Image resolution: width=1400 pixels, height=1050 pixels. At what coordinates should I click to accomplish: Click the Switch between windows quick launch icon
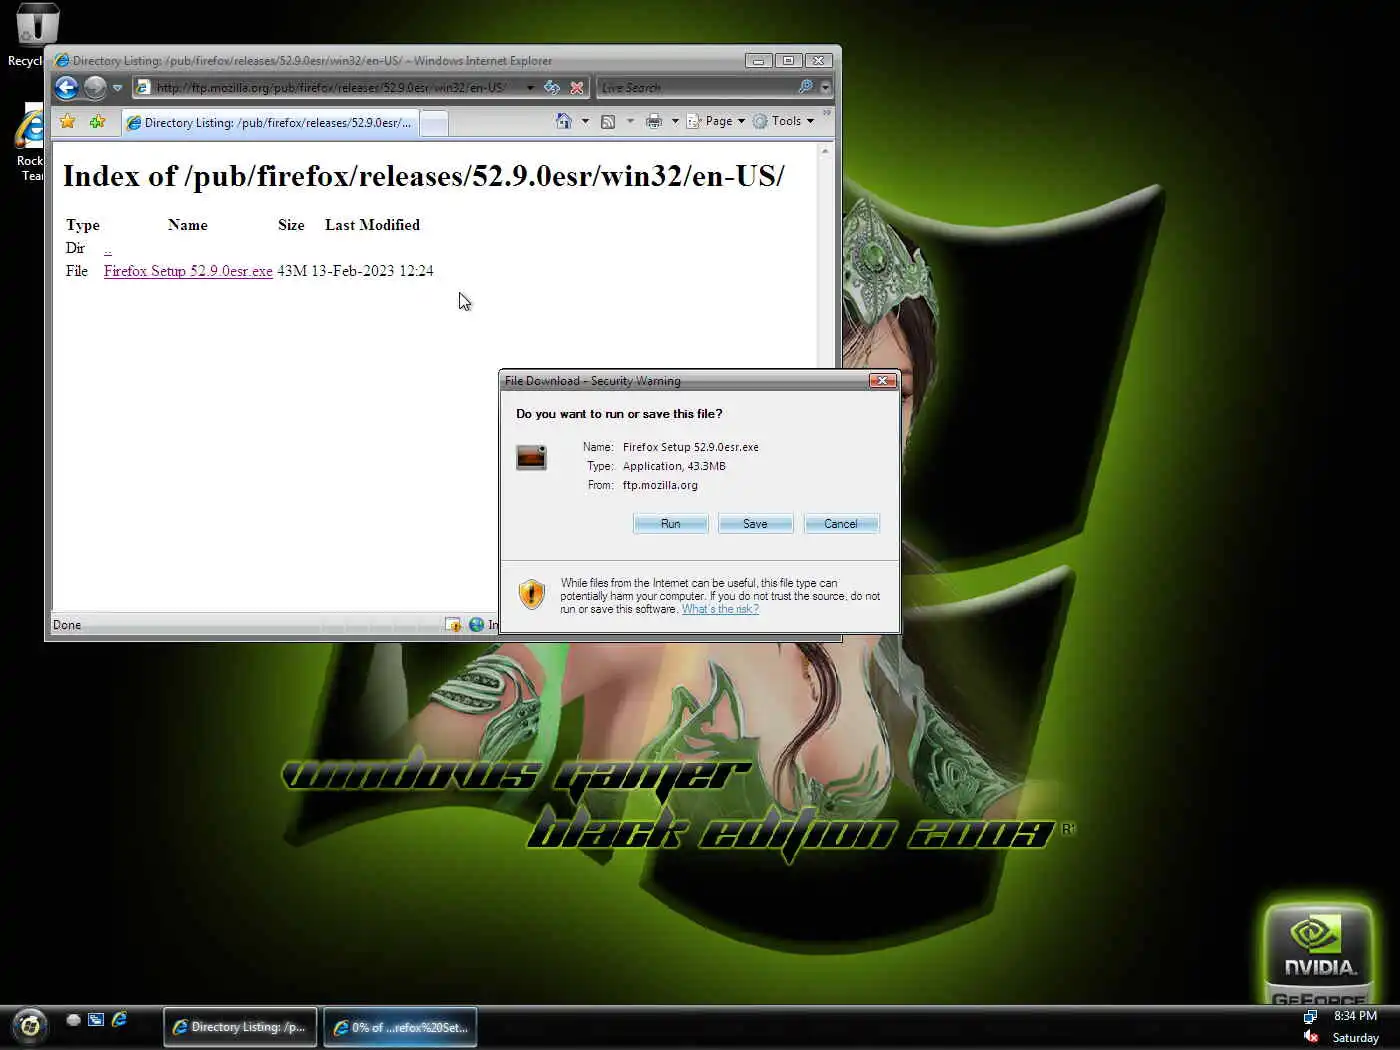tap(96, 1020)
